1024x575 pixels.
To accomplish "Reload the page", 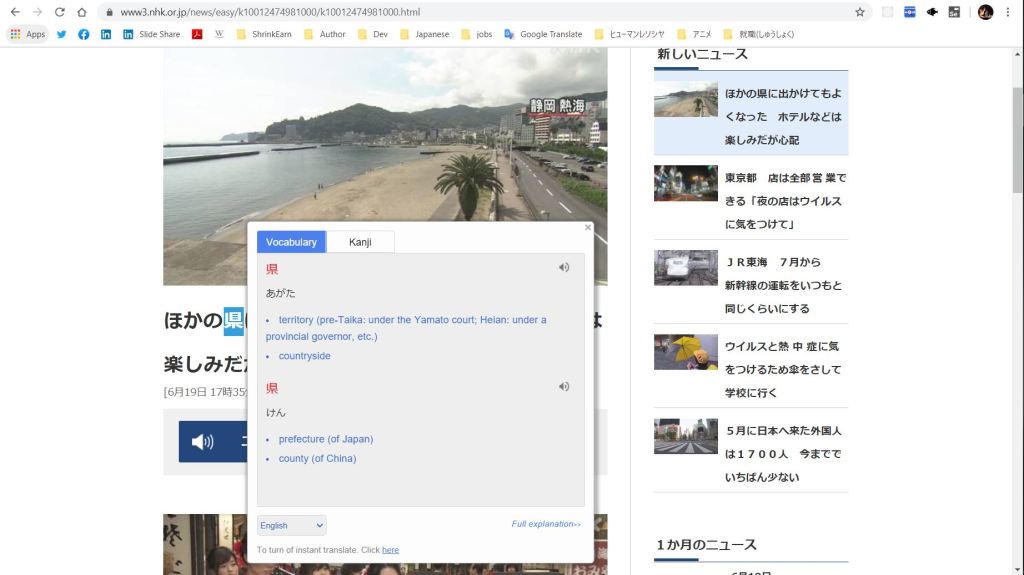I will point(60,12).
